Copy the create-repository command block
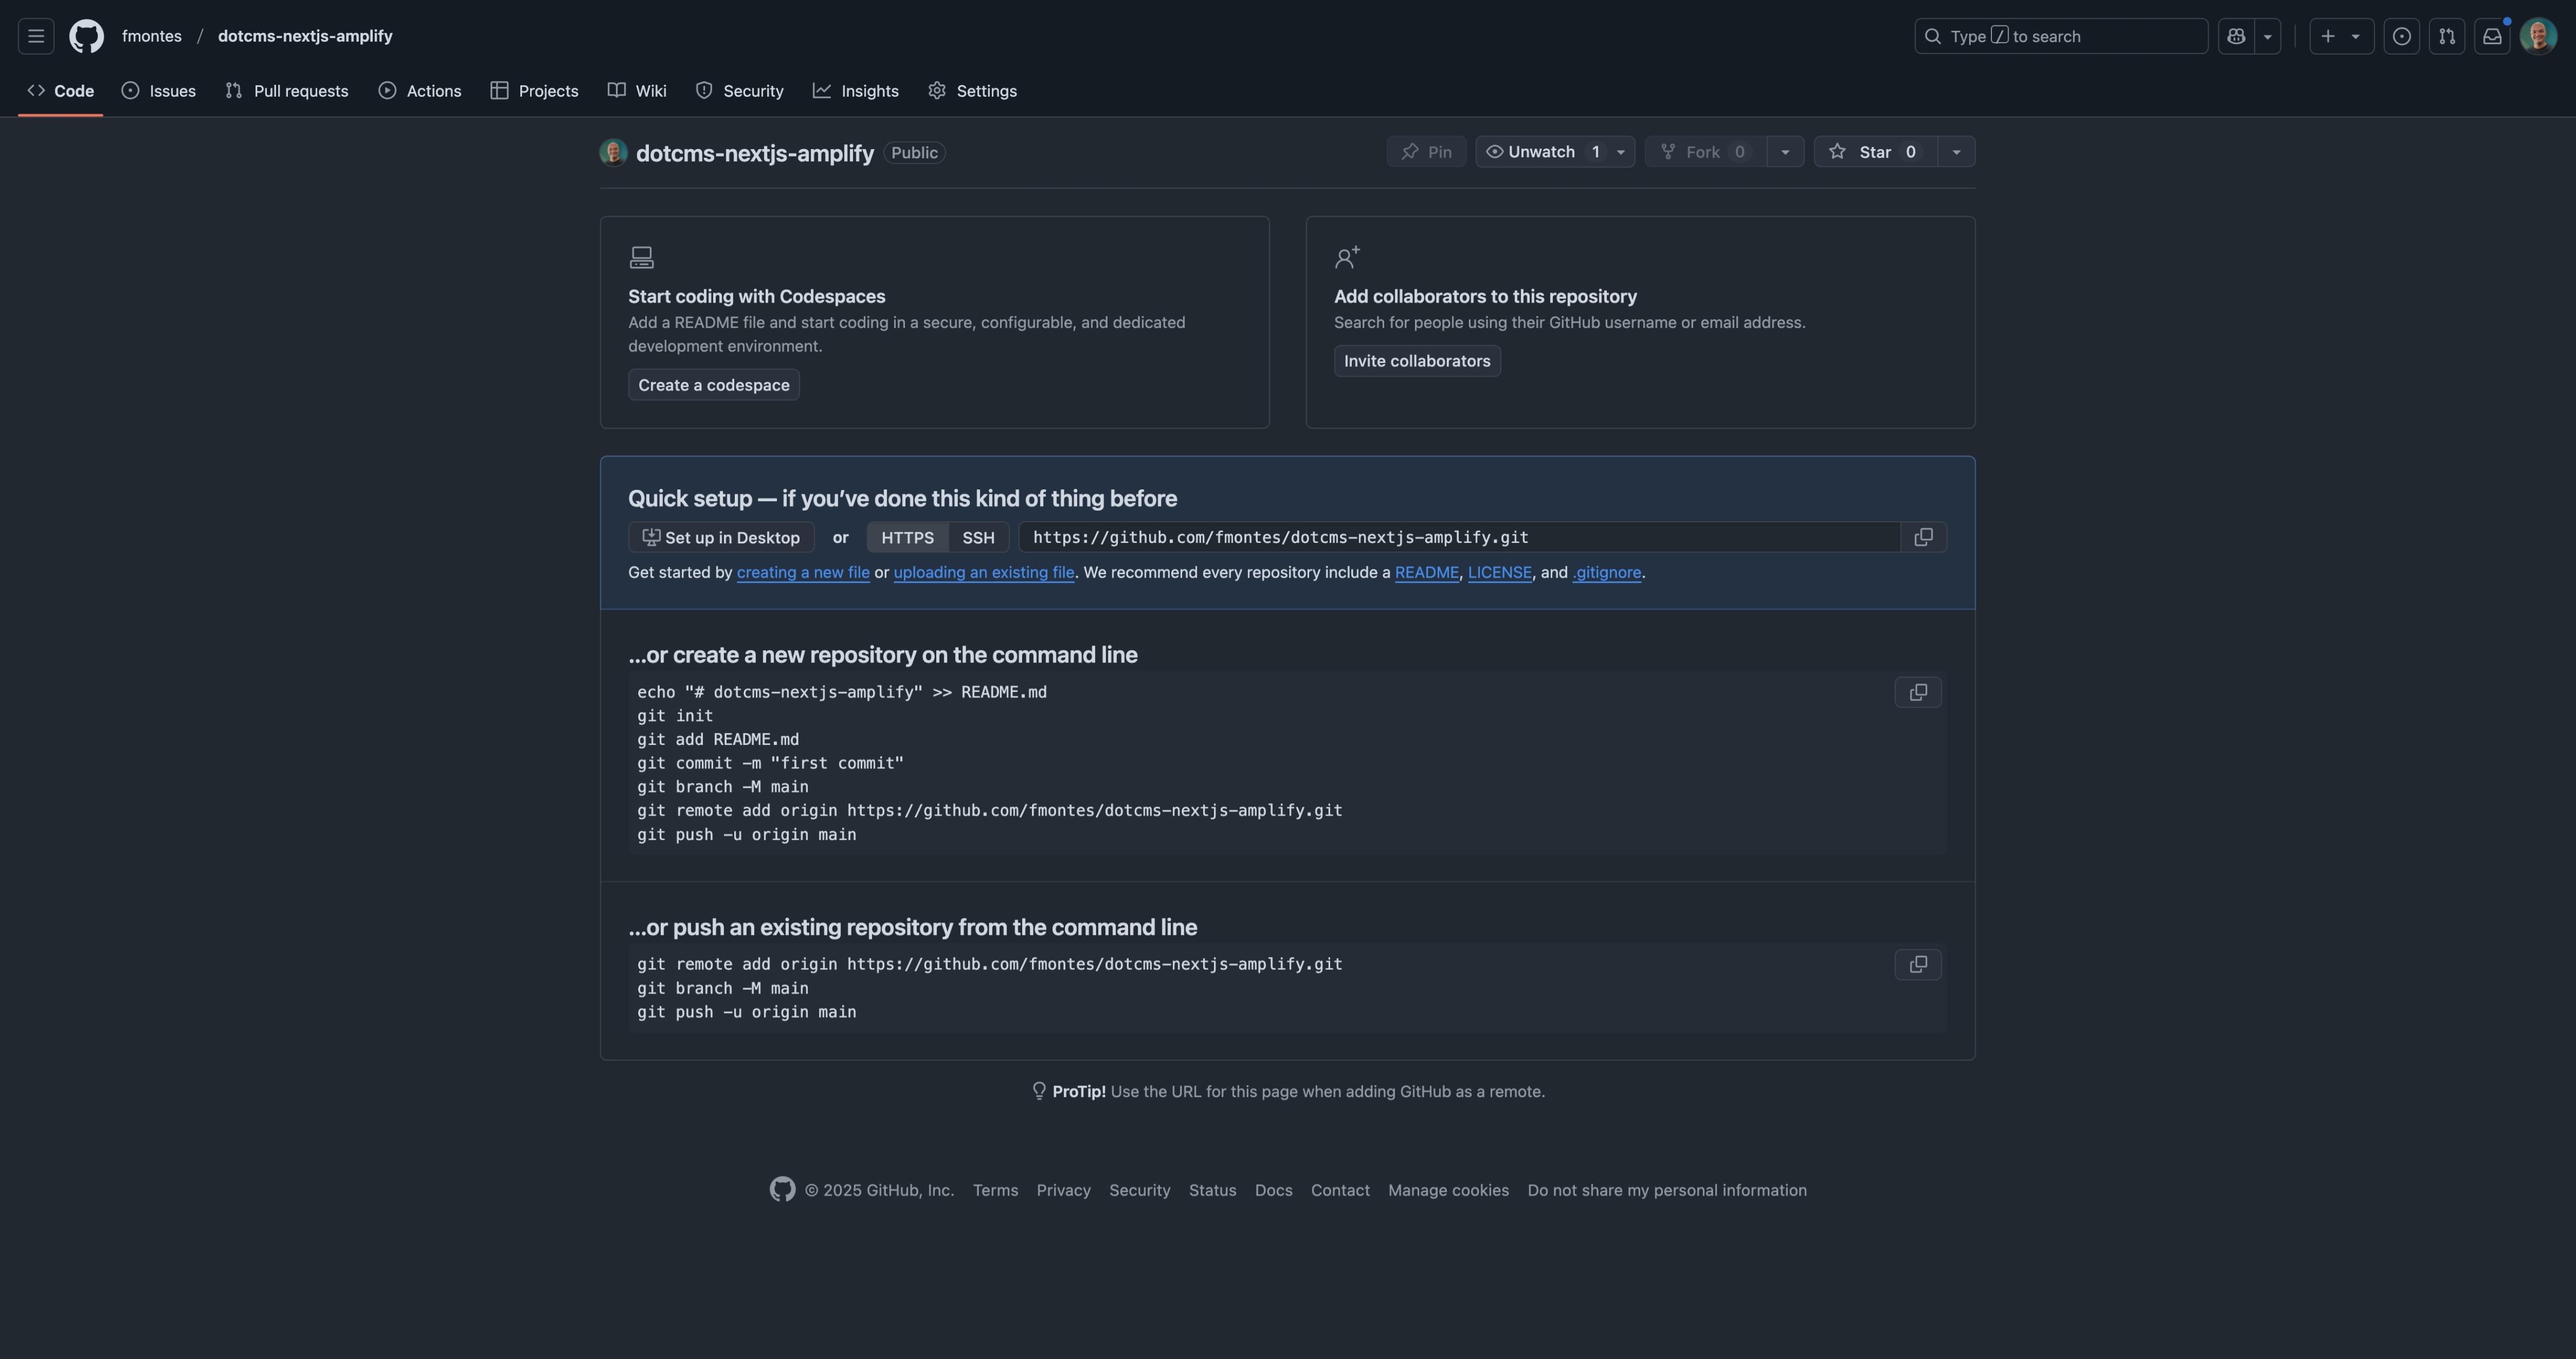The image size is (2576, 1359). point(1917,692)
